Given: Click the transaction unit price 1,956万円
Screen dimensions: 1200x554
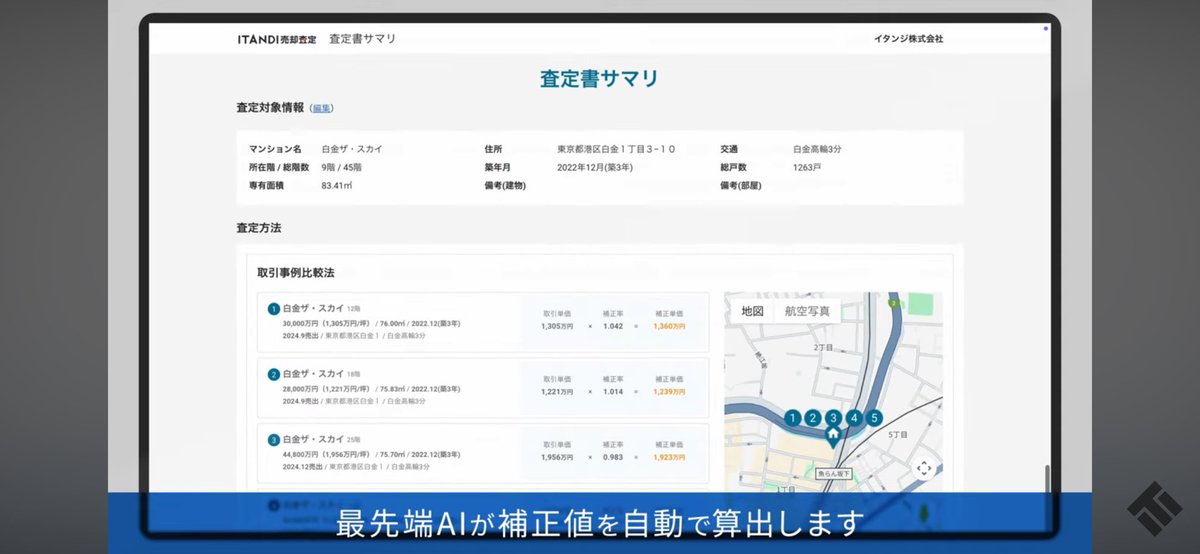Looking at the screenshot, I should [557, 457].
